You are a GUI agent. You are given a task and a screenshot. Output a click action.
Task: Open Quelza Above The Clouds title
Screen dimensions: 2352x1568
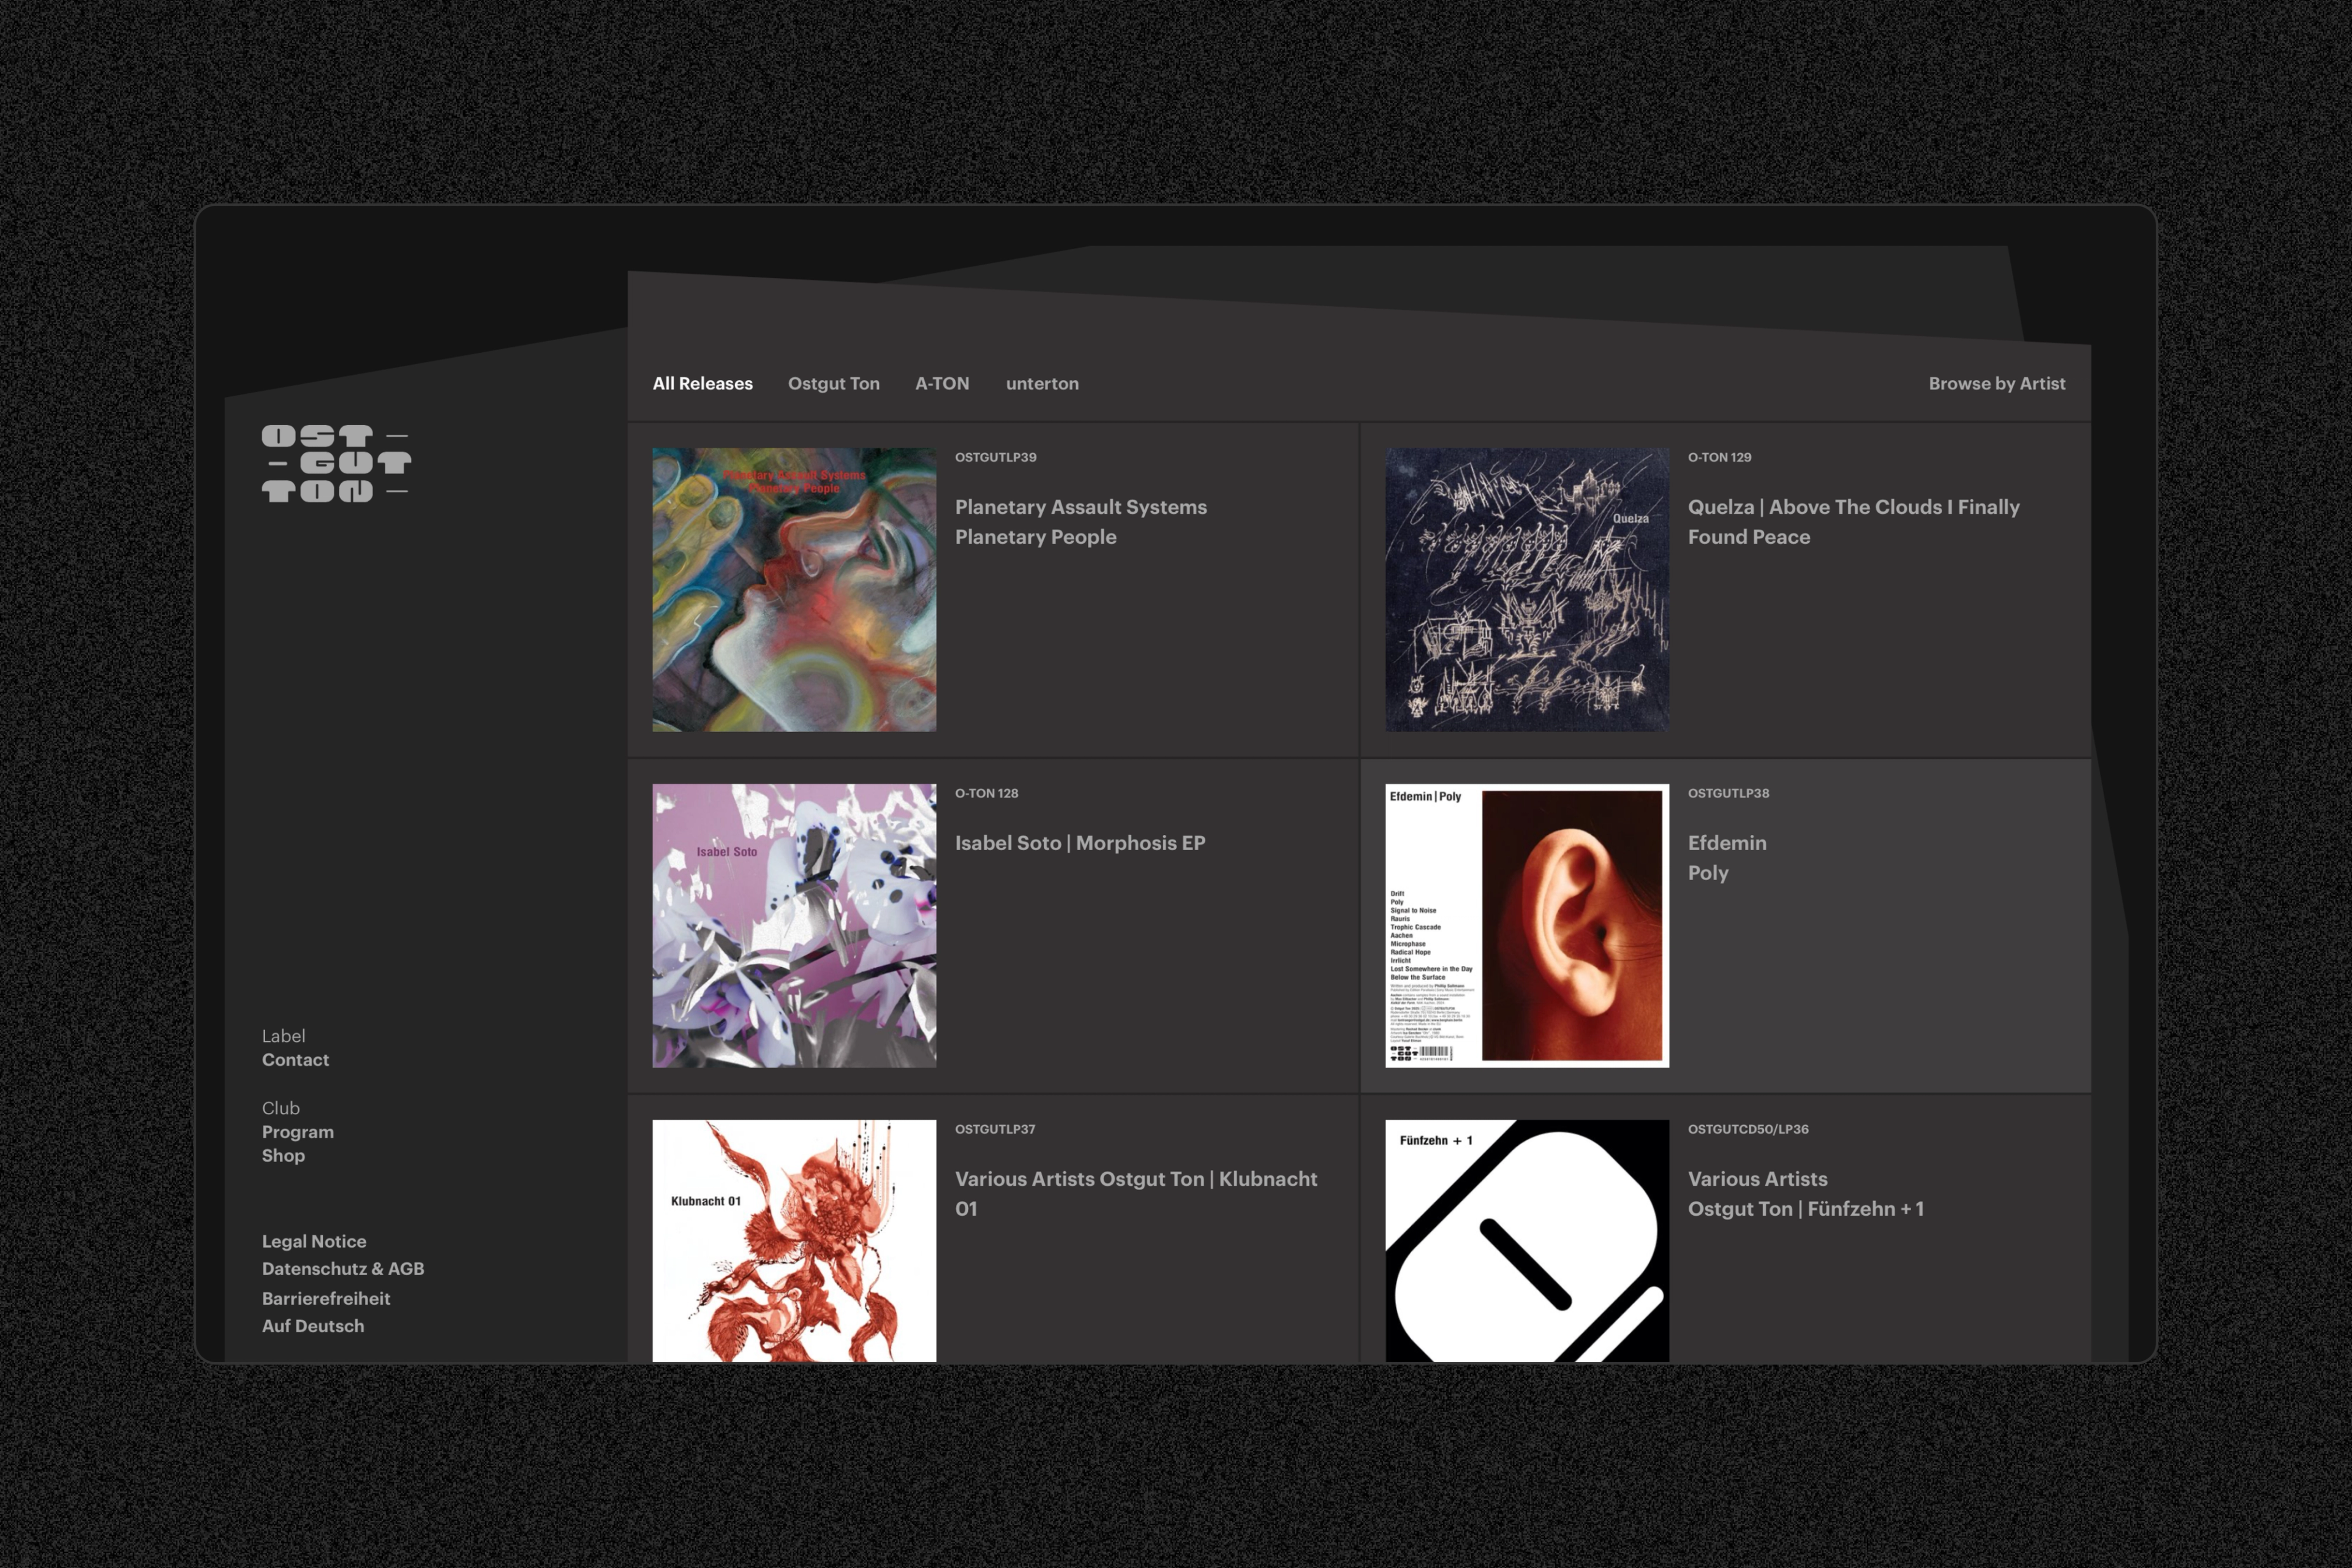click(x=1853, y=521)
